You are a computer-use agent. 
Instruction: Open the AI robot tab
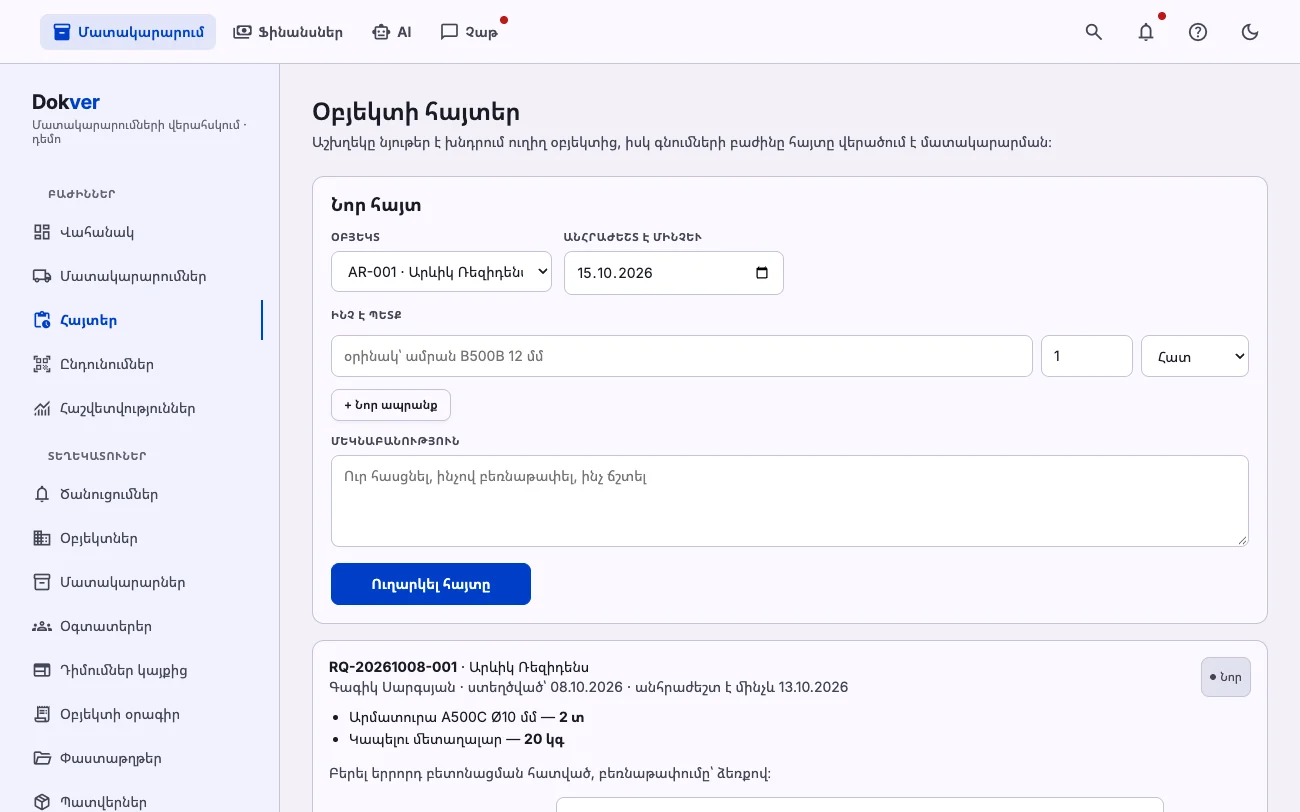pos(392,32)
